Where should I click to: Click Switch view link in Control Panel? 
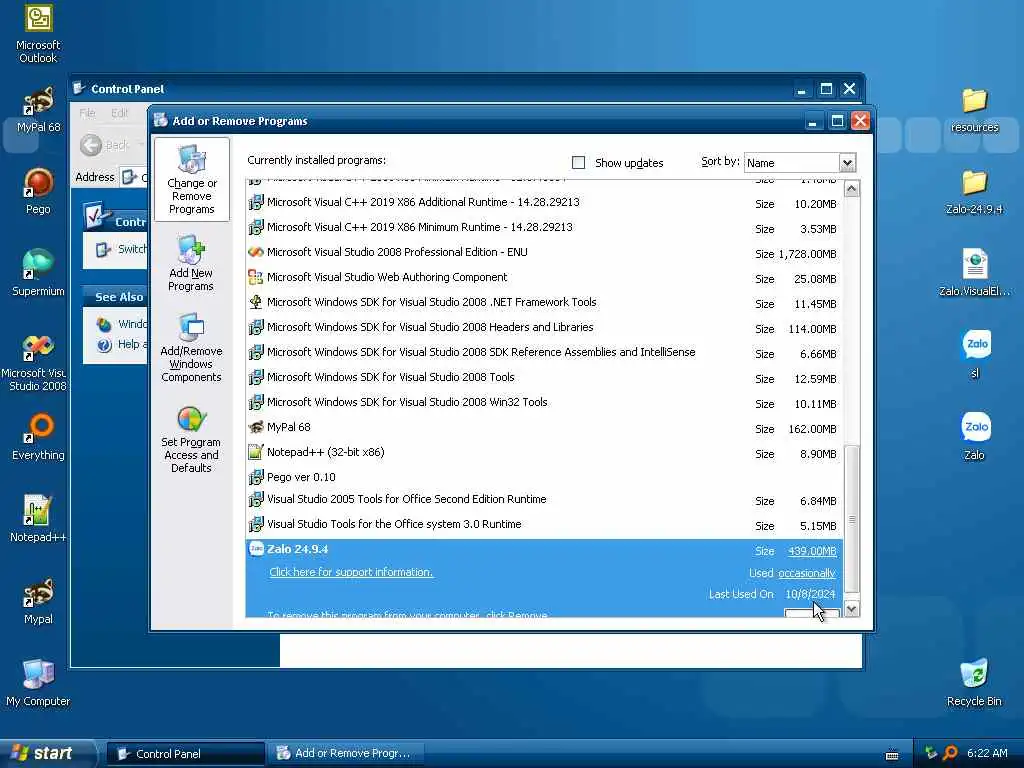point(122,249)
